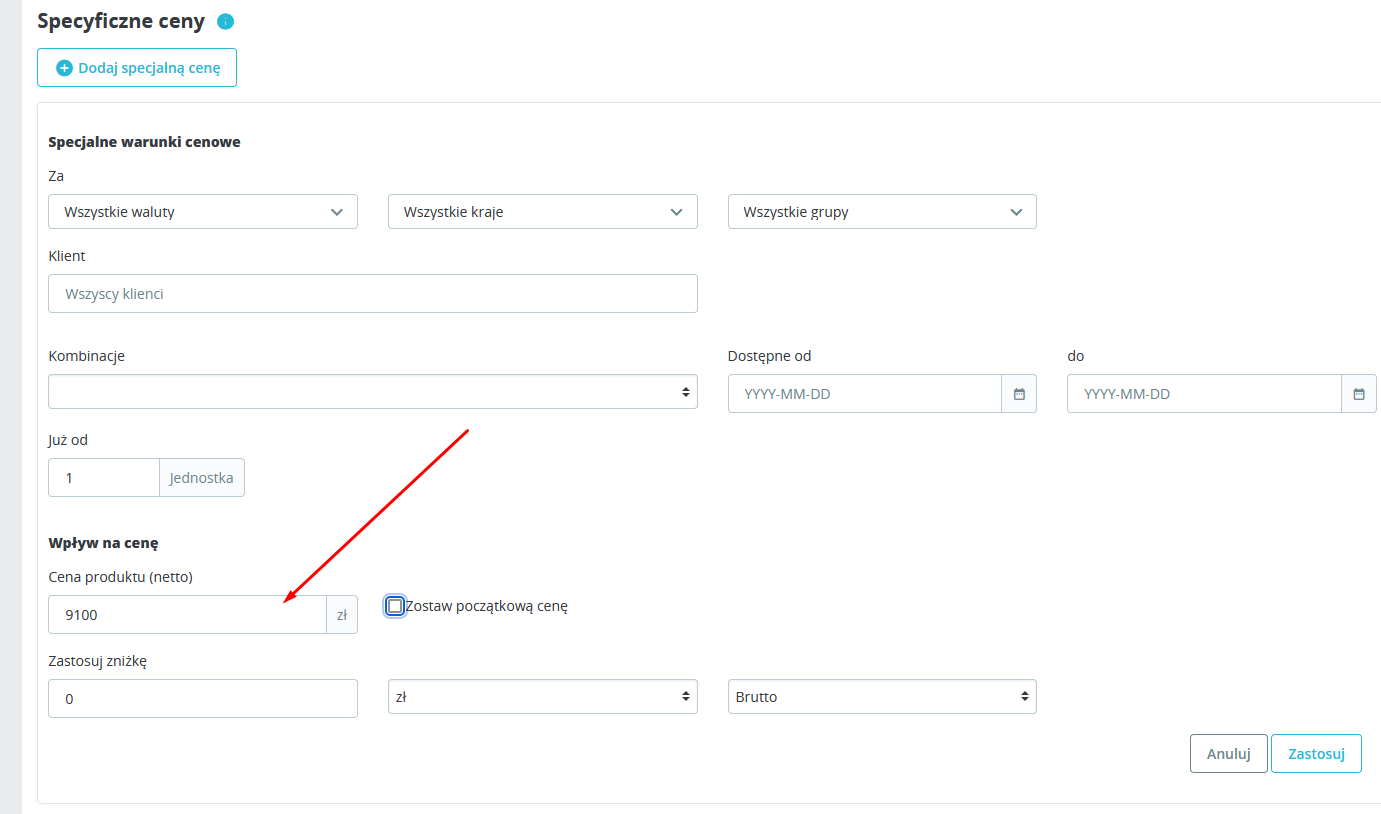Click the Specjalne warunki cenowe label
The width and height of the screenshot is (1381, 814).
pos(144,142)
